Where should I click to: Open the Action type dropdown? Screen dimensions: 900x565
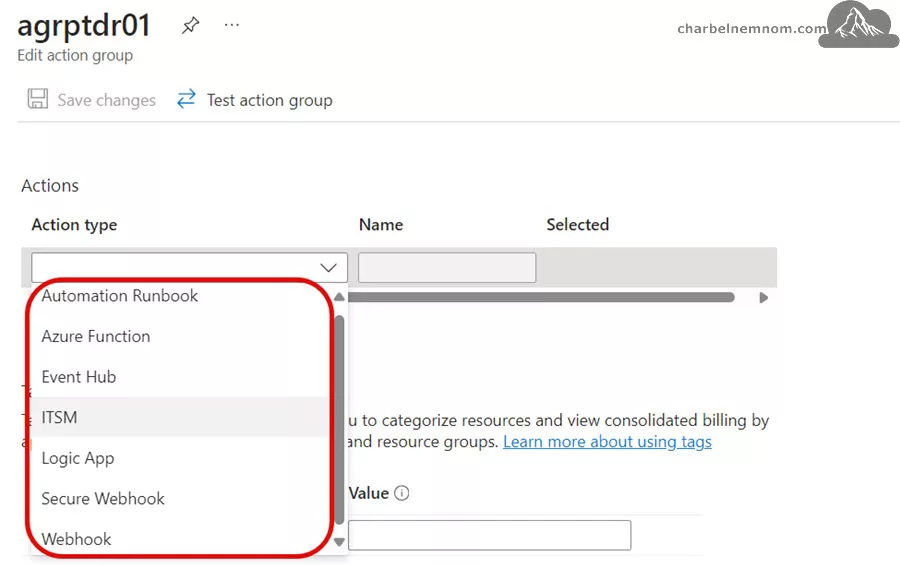point(189,268)
